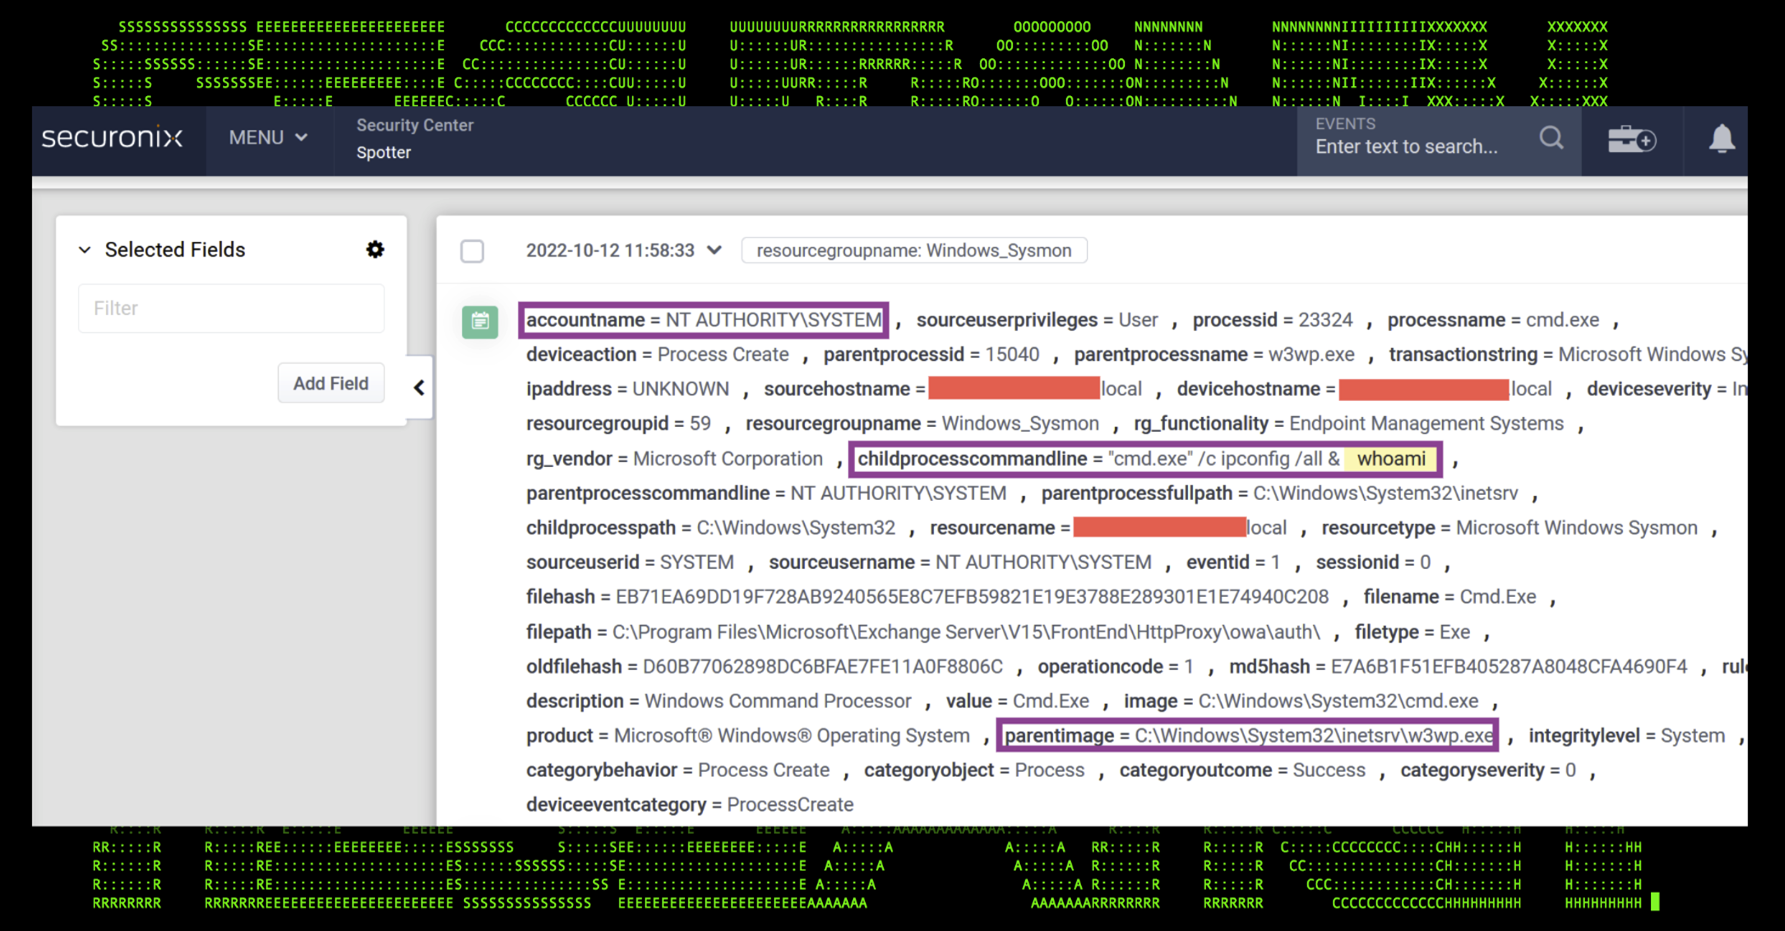Collapse the side panel with left arrow
Image resolution: width=1785 pixels, height=931 pixels.
tap(419, 387)
